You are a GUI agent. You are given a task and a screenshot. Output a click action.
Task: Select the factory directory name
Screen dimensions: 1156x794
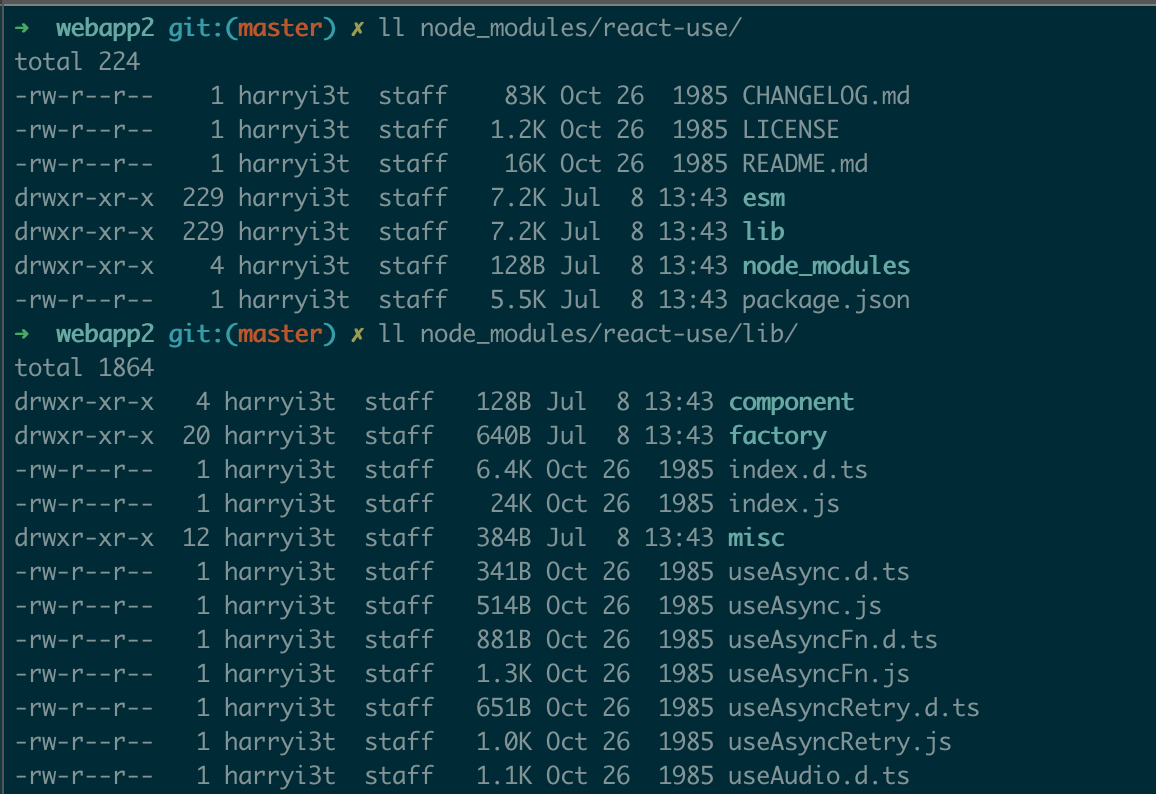coord(777,436)
